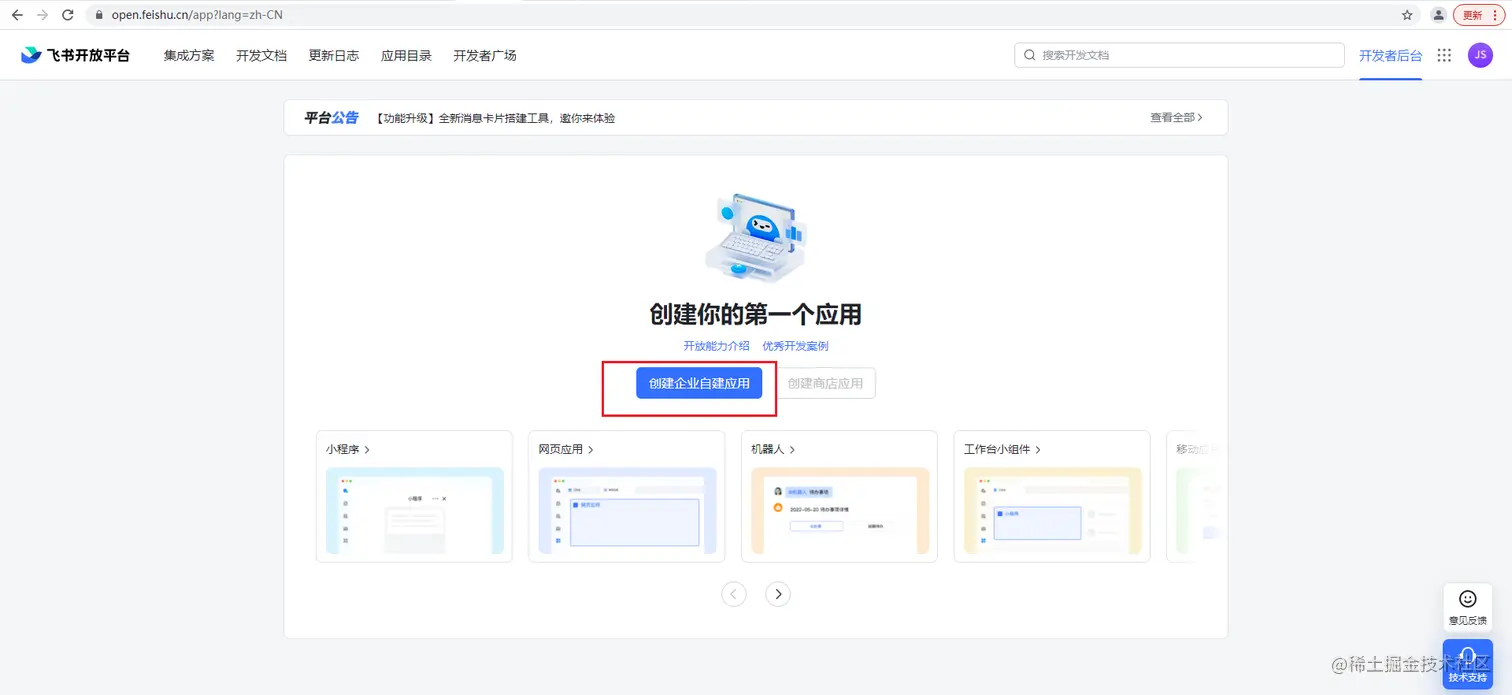Open the 应用目录 page
Viewport: 1512px width, 695px height.
(406, 55)
